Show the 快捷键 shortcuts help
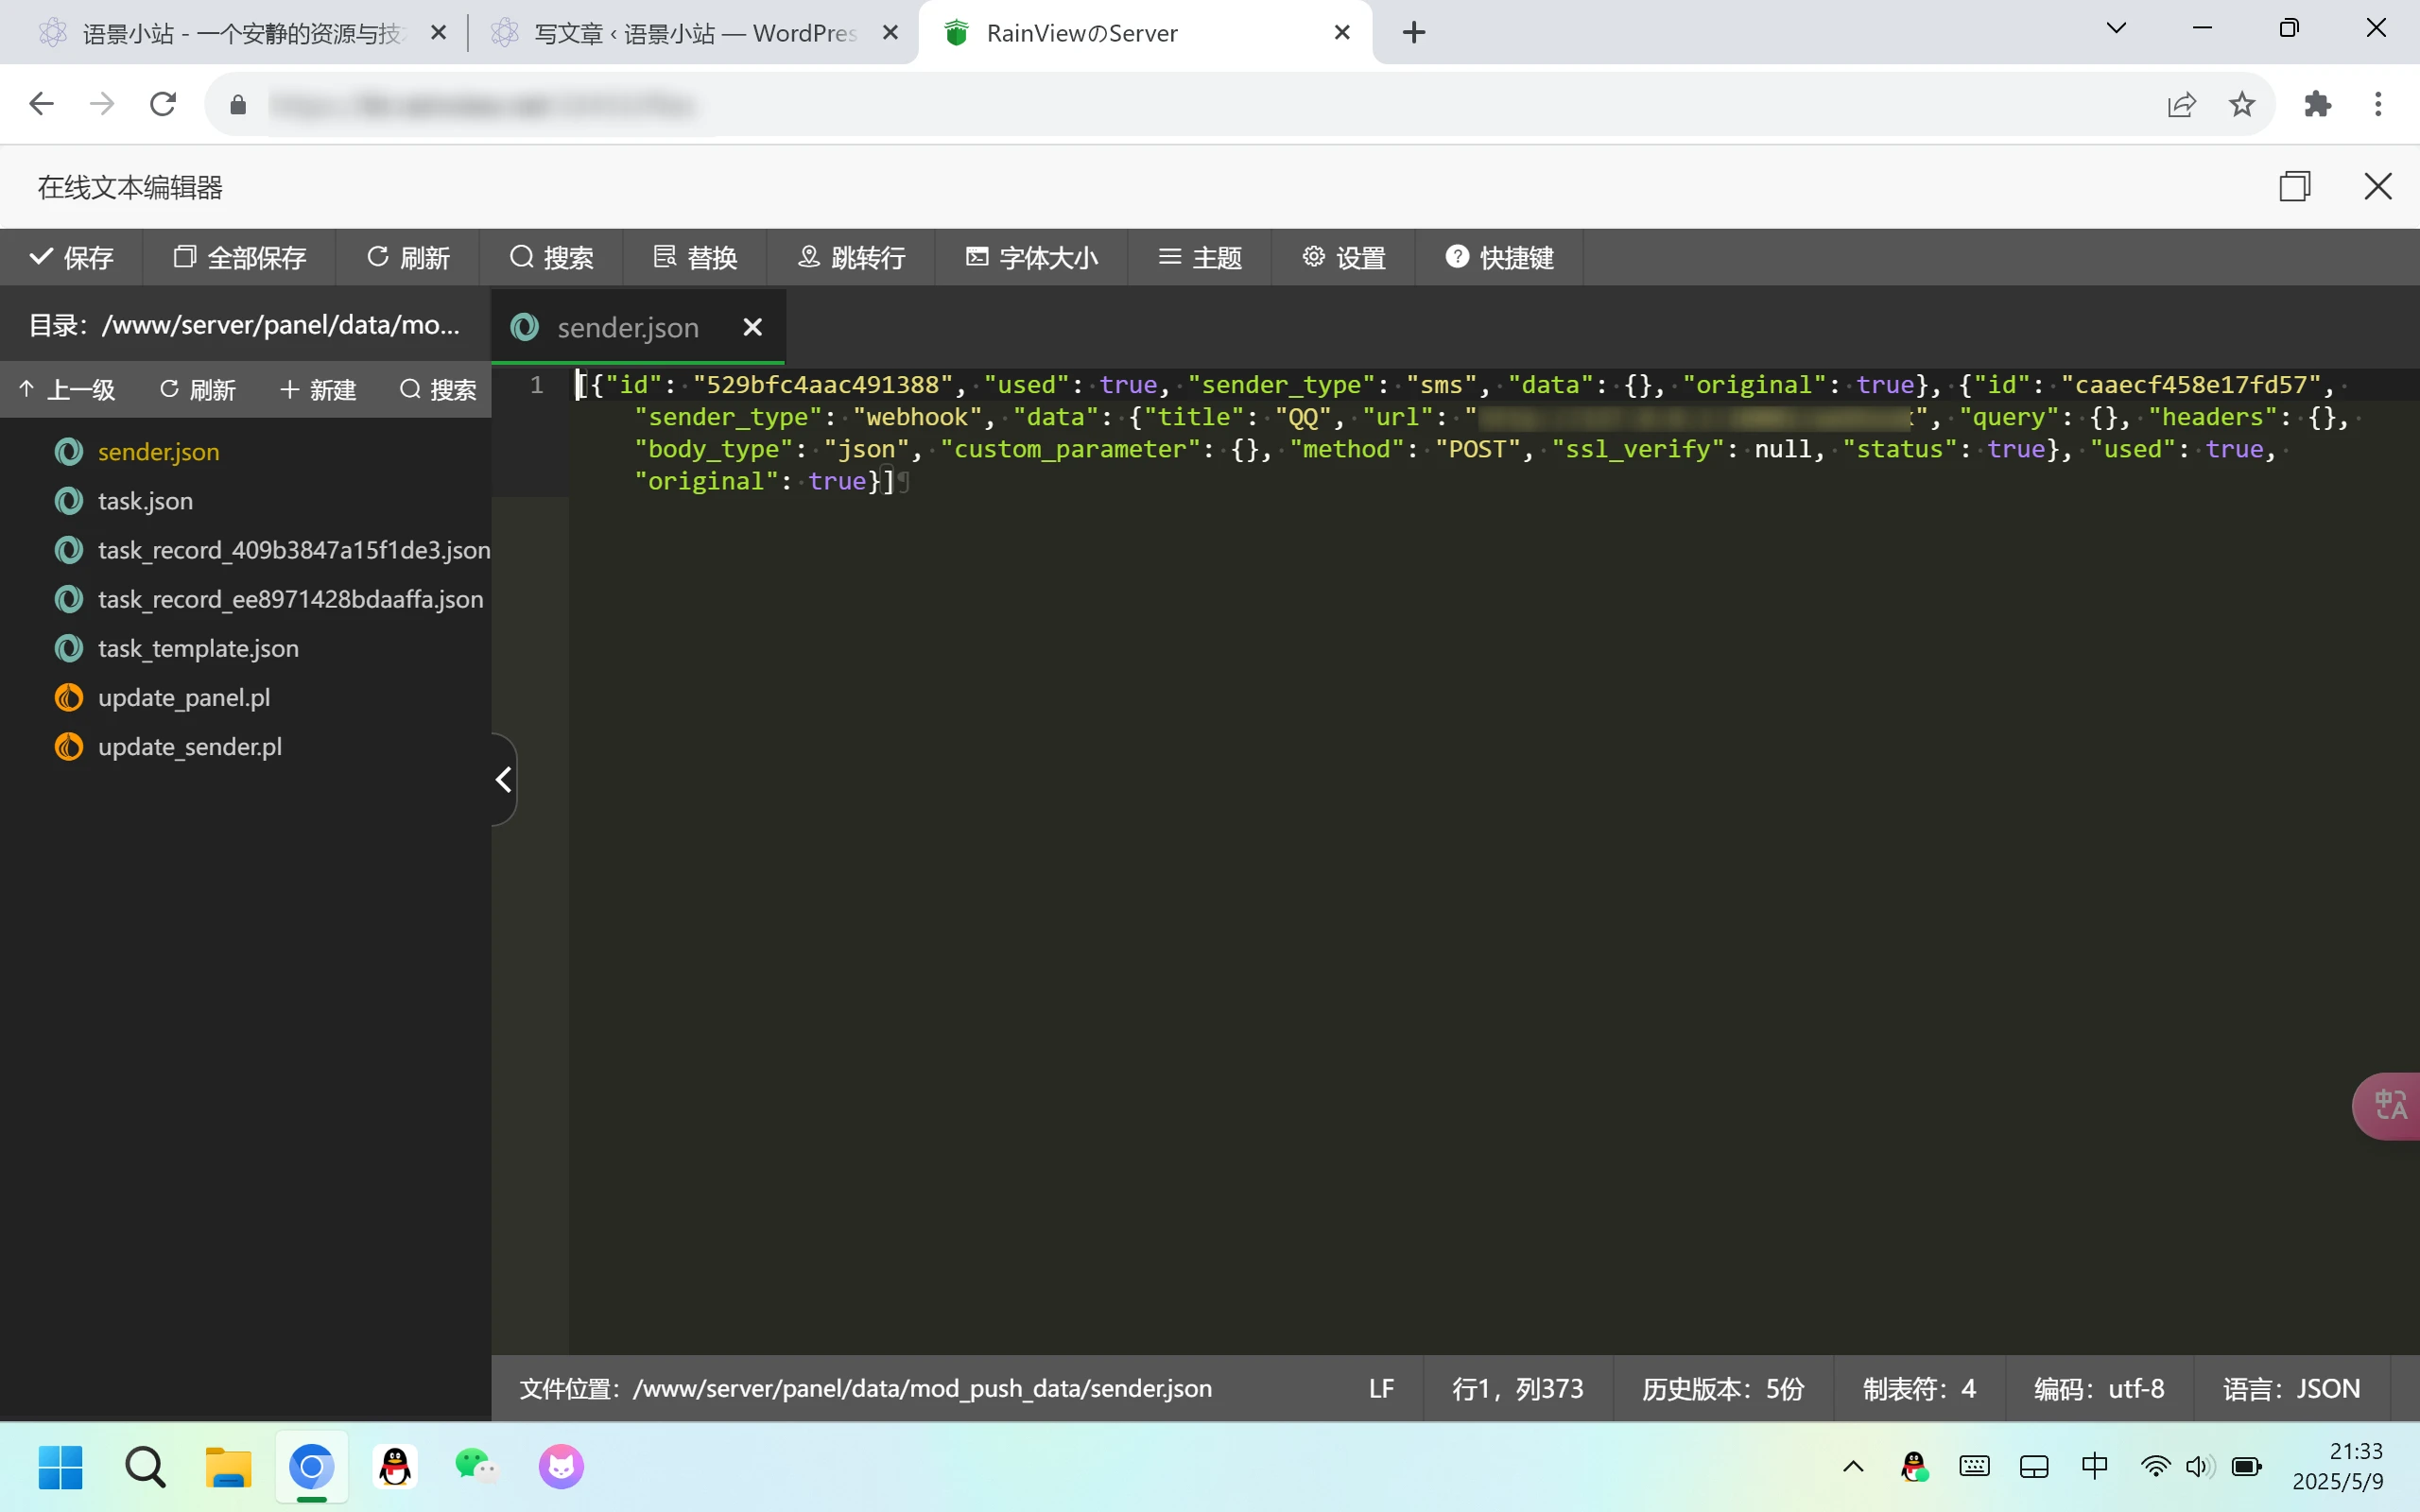2420x1512 pixels. coord(1499,257)
